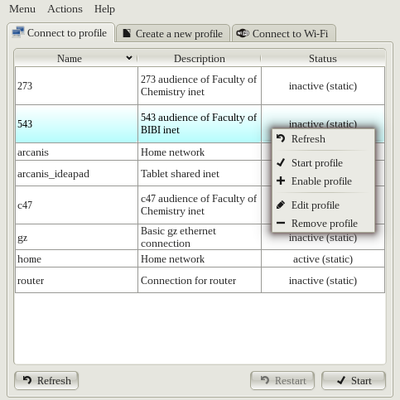Select the home profile name
400x400 pixels.
click(x=29, y=259)
